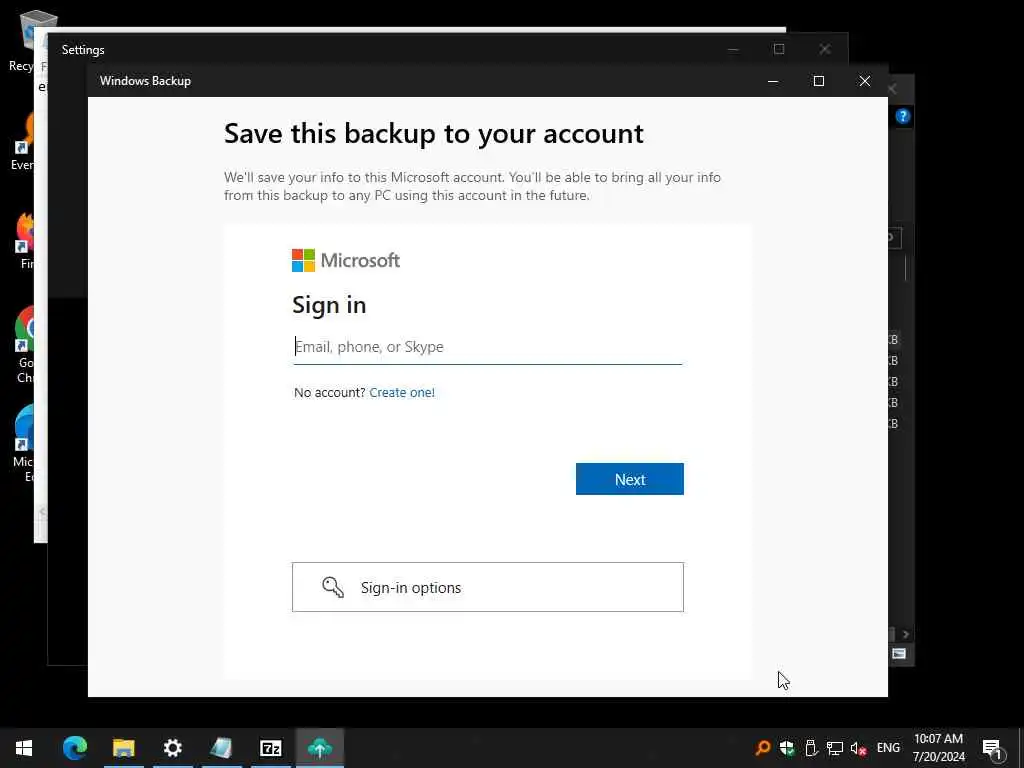Switch the ENG input language indicator
This screenshot has width=1024, height=768.
tap(888, 748)
